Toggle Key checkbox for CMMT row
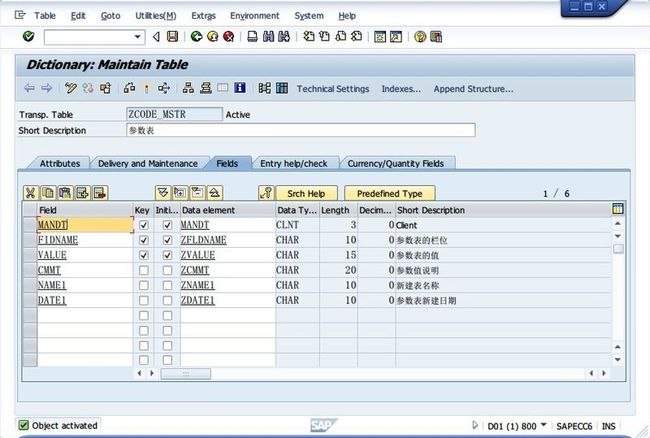The height and width of the screenshot is (438, 650). tap(143, 270)
